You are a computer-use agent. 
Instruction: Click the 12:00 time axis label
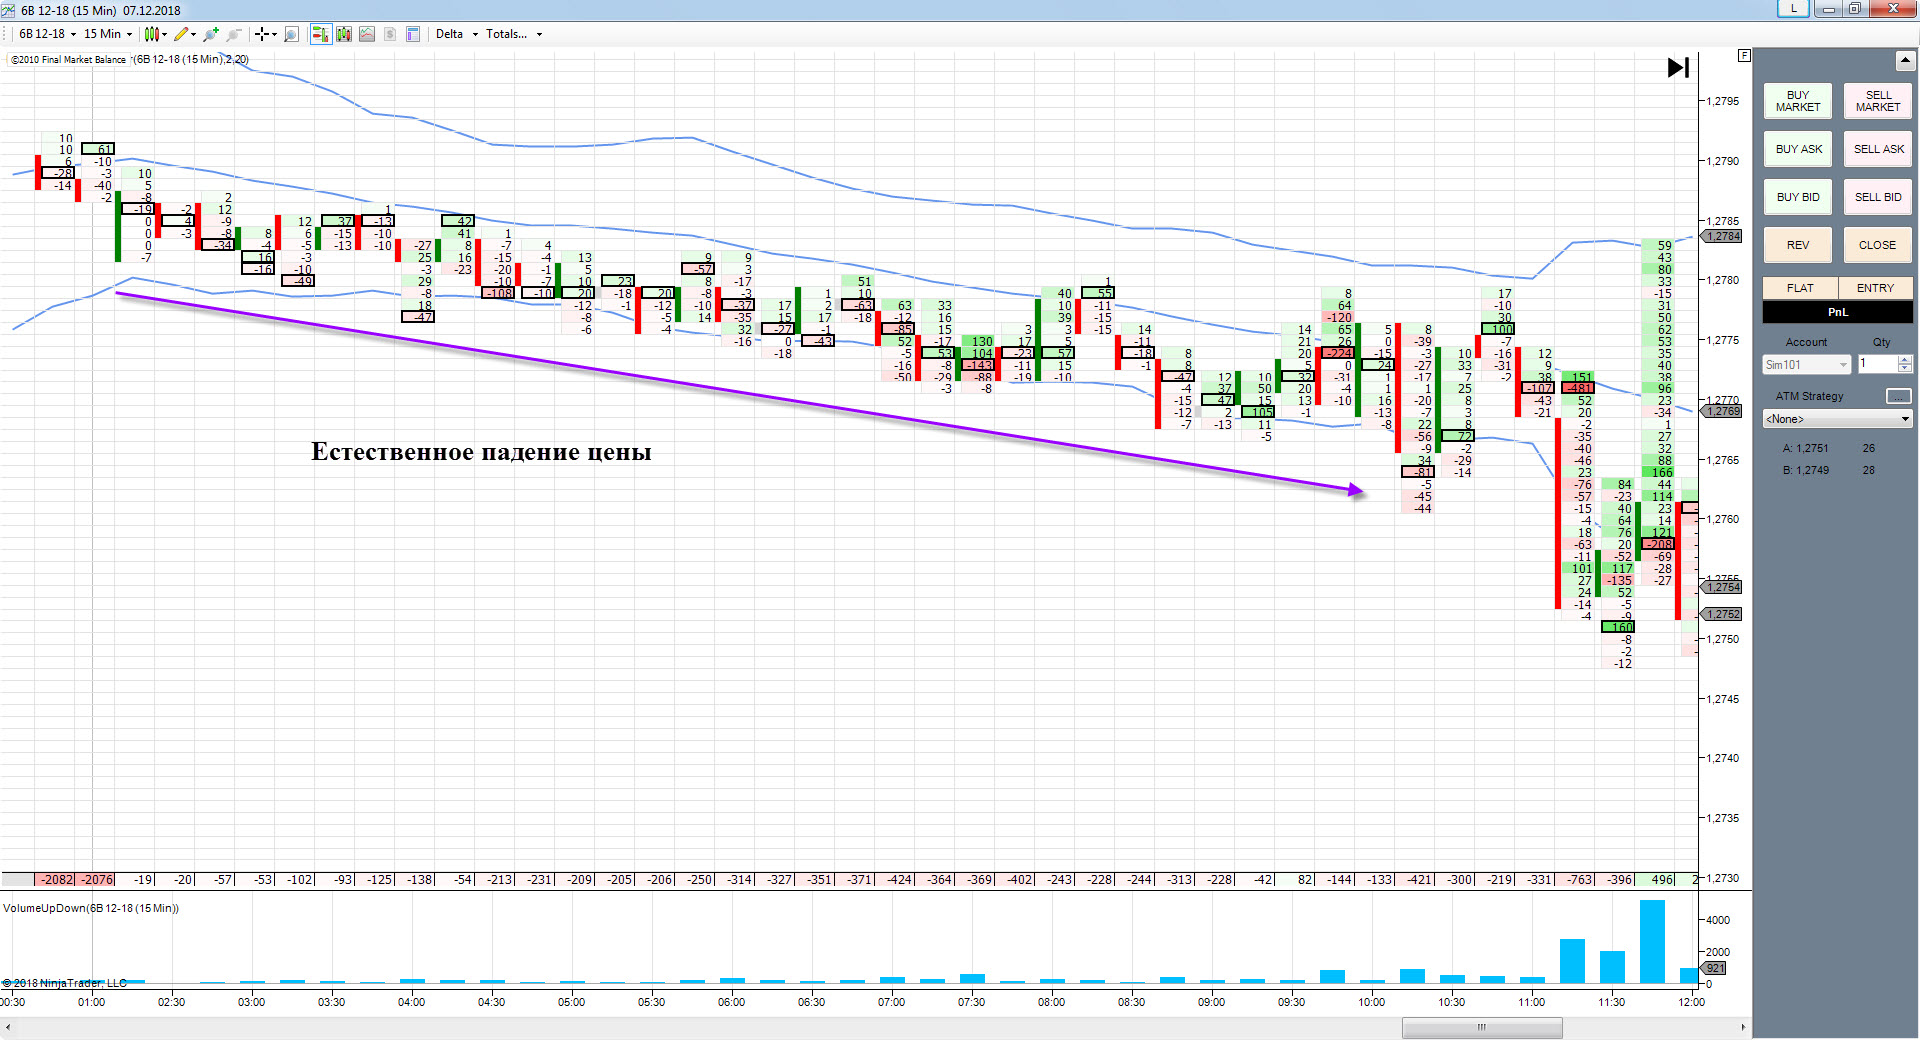click(x=1691, y=1002)
